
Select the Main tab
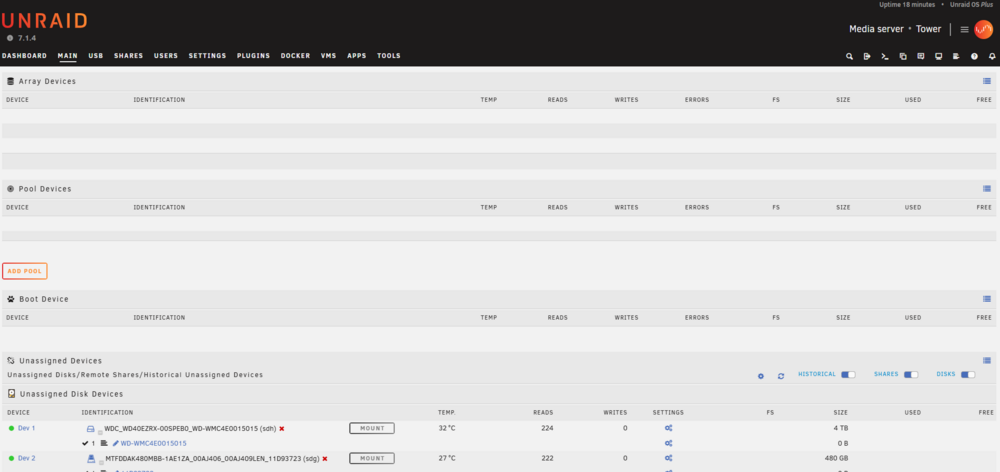point(68,56)
